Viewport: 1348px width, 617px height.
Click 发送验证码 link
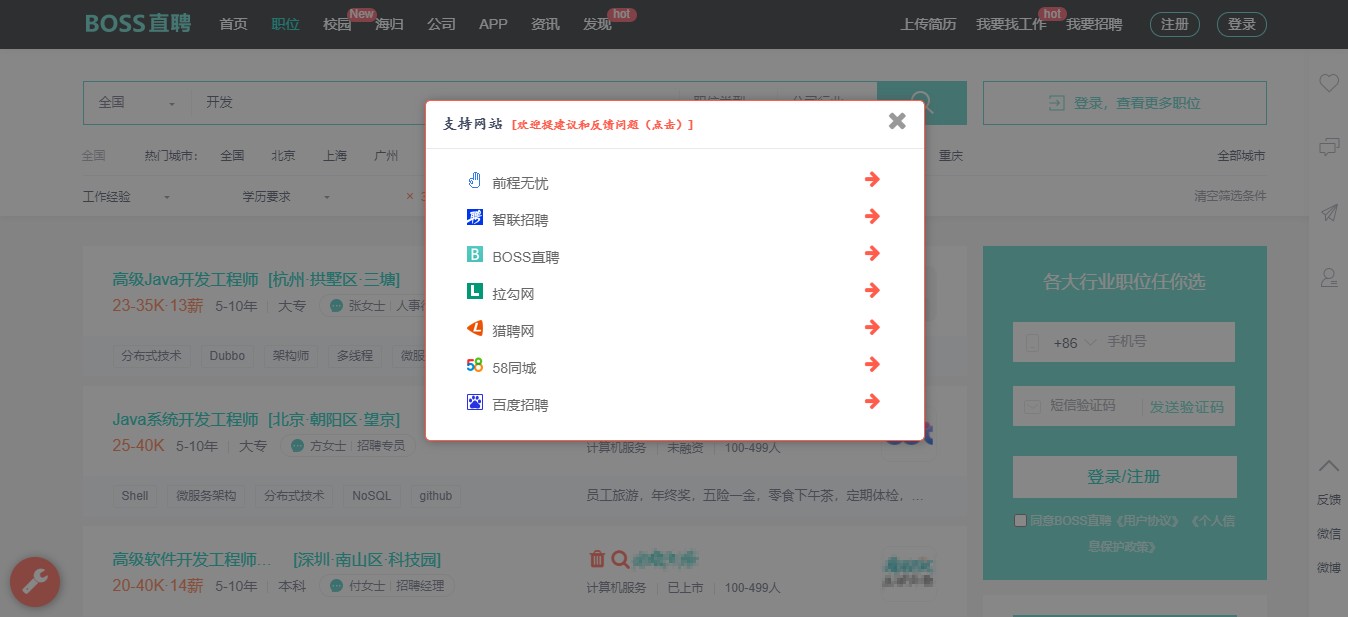tap(1186, 407)
